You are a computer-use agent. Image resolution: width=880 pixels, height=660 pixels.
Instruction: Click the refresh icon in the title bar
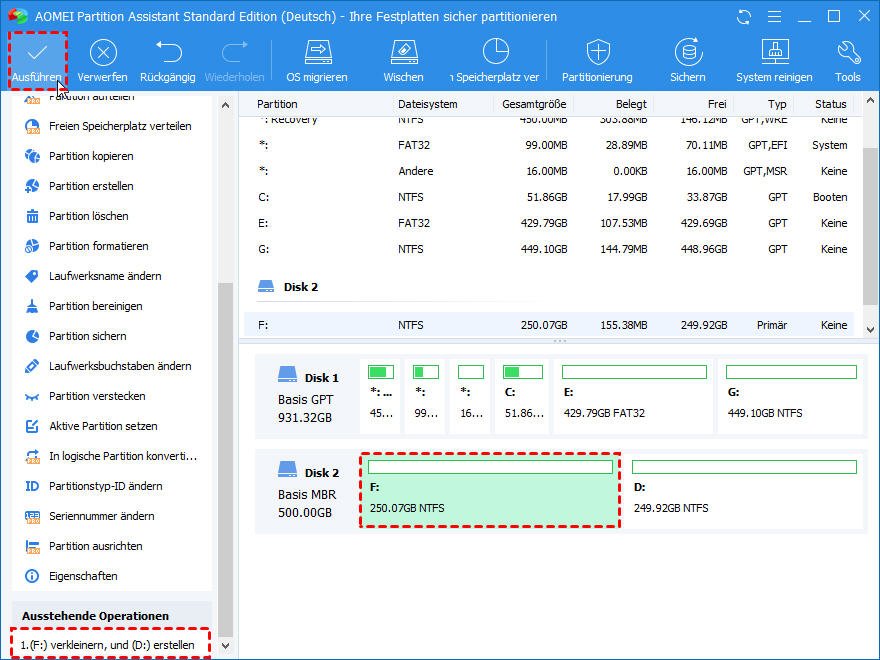coord(744,17)
